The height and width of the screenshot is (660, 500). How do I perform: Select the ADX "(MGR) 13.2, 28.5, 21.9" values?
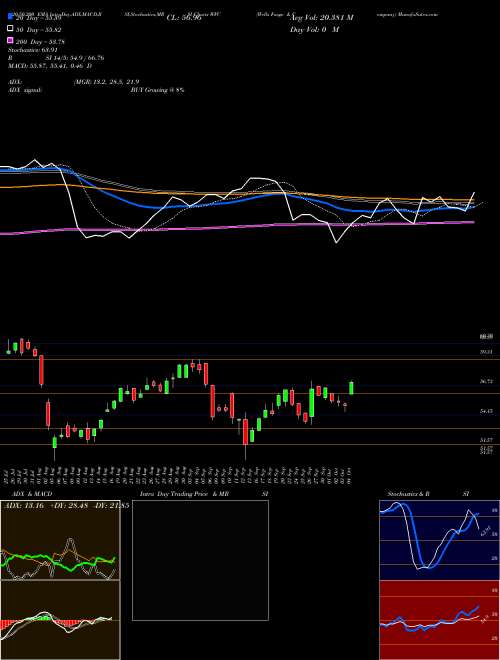click(106, 82)
